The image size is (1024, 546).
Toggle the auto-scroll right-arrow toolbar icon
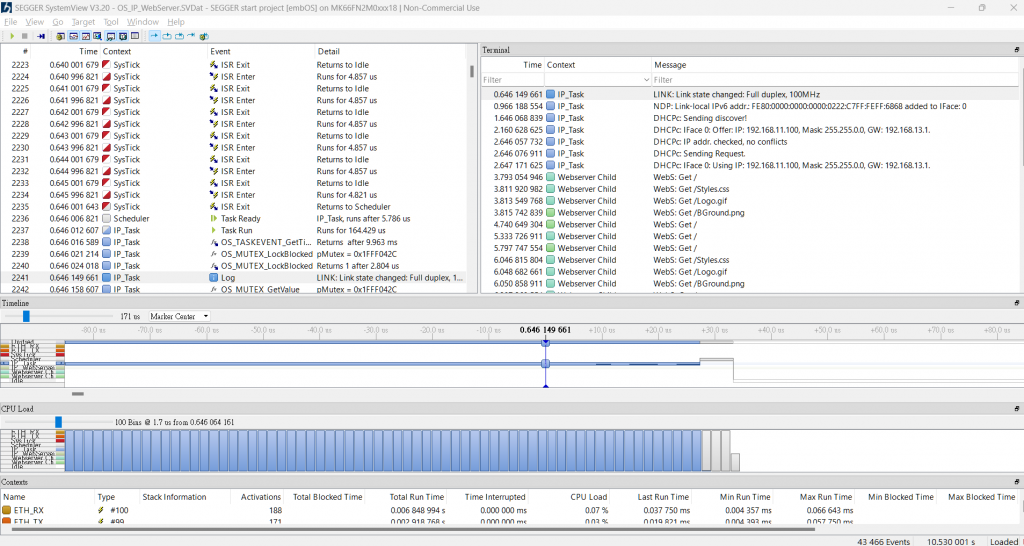click(x=154, y=36)
